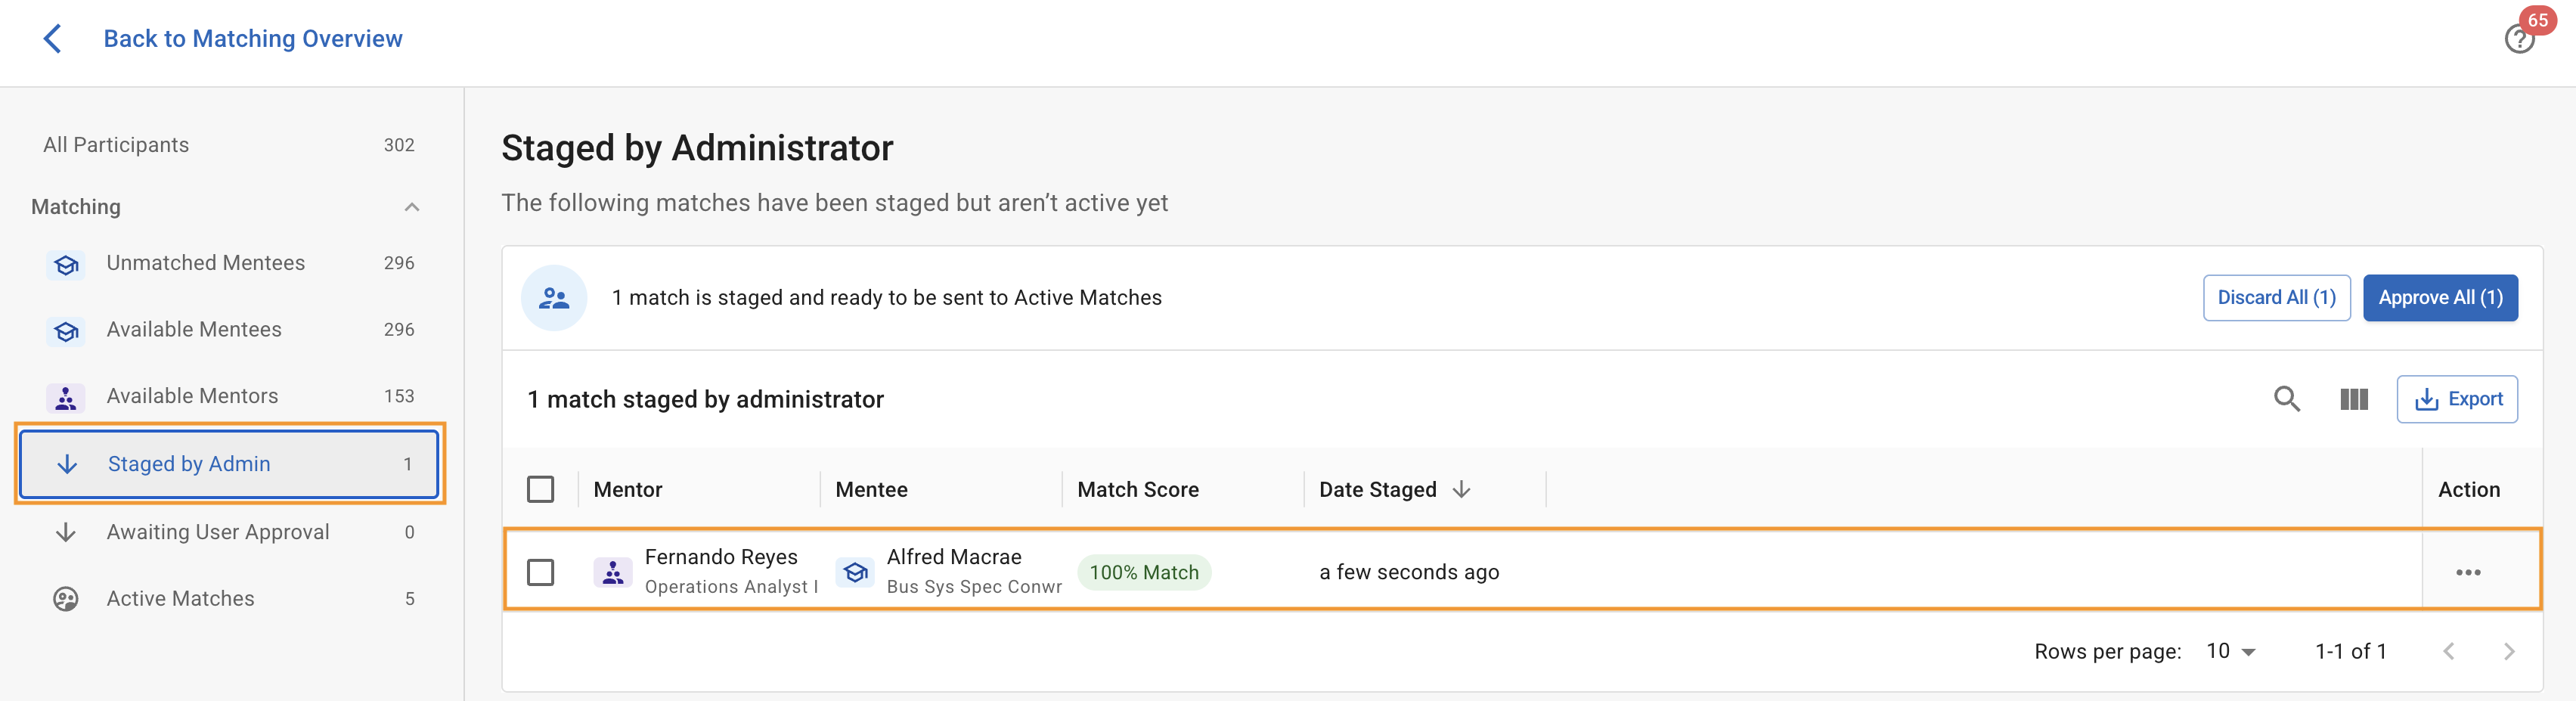Image resolution: width=2576 pixels, height=701 pixels.
Task: Go to Awaiting User Approval
Action: 218,532
